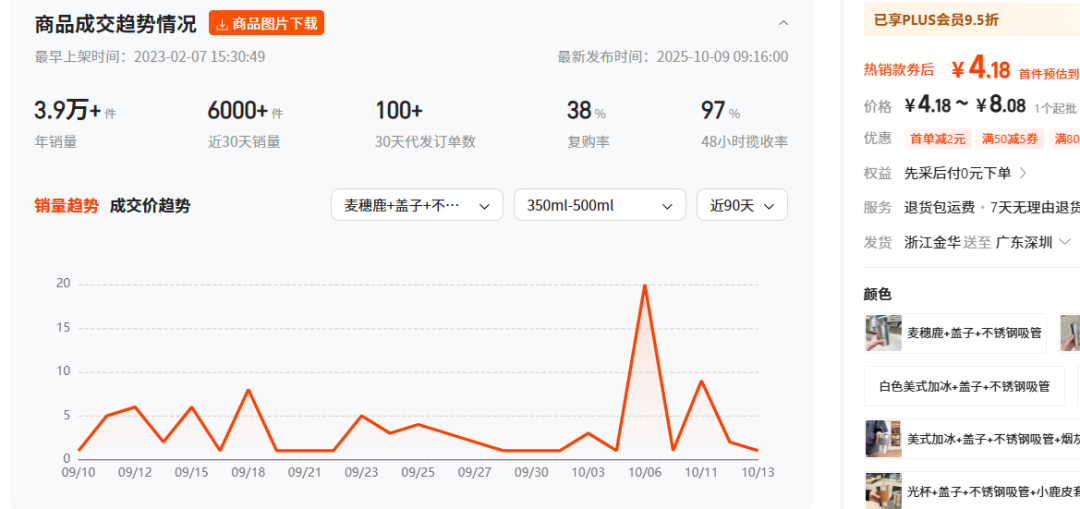Download product images with the orange button

pos(266,23)
